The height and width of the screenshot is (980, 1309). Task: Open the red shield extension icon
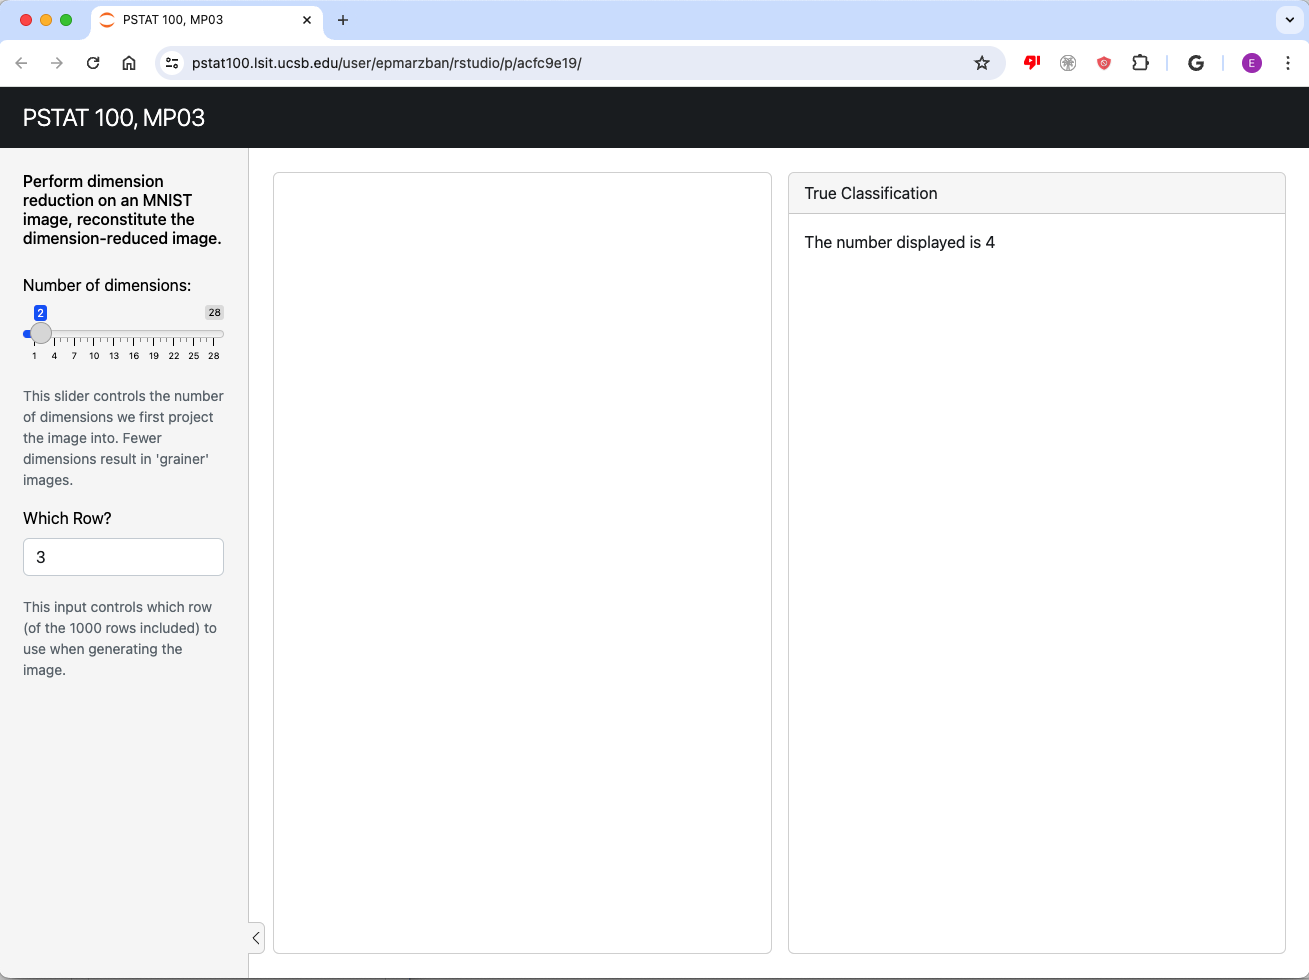click(x=1104, y=63)
